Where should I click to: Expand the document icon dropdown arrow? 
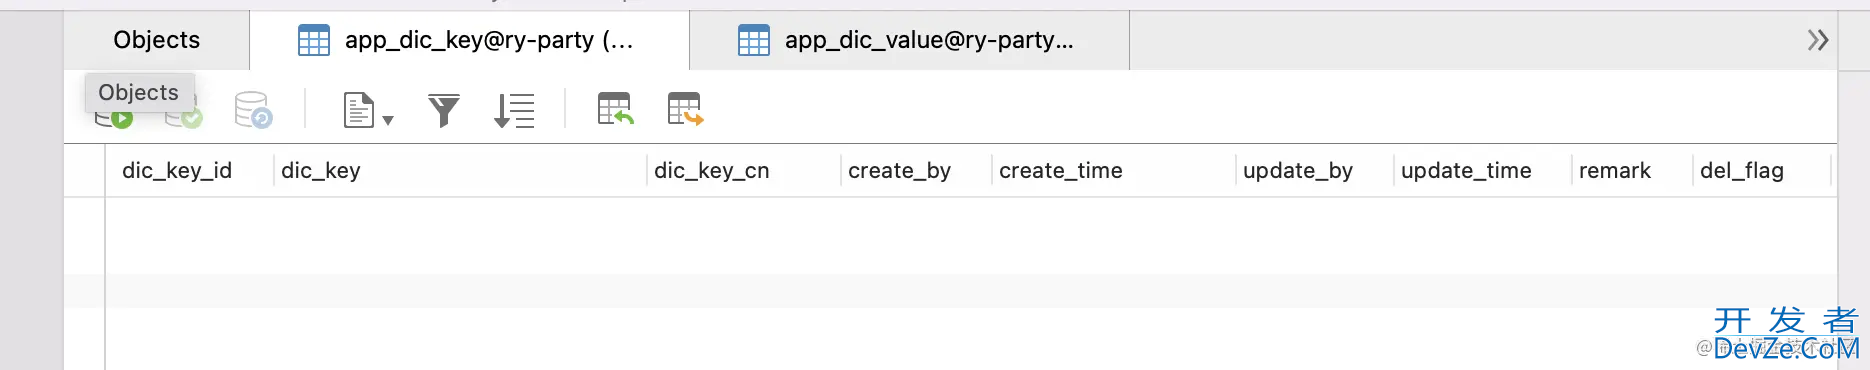pos(388,120)
